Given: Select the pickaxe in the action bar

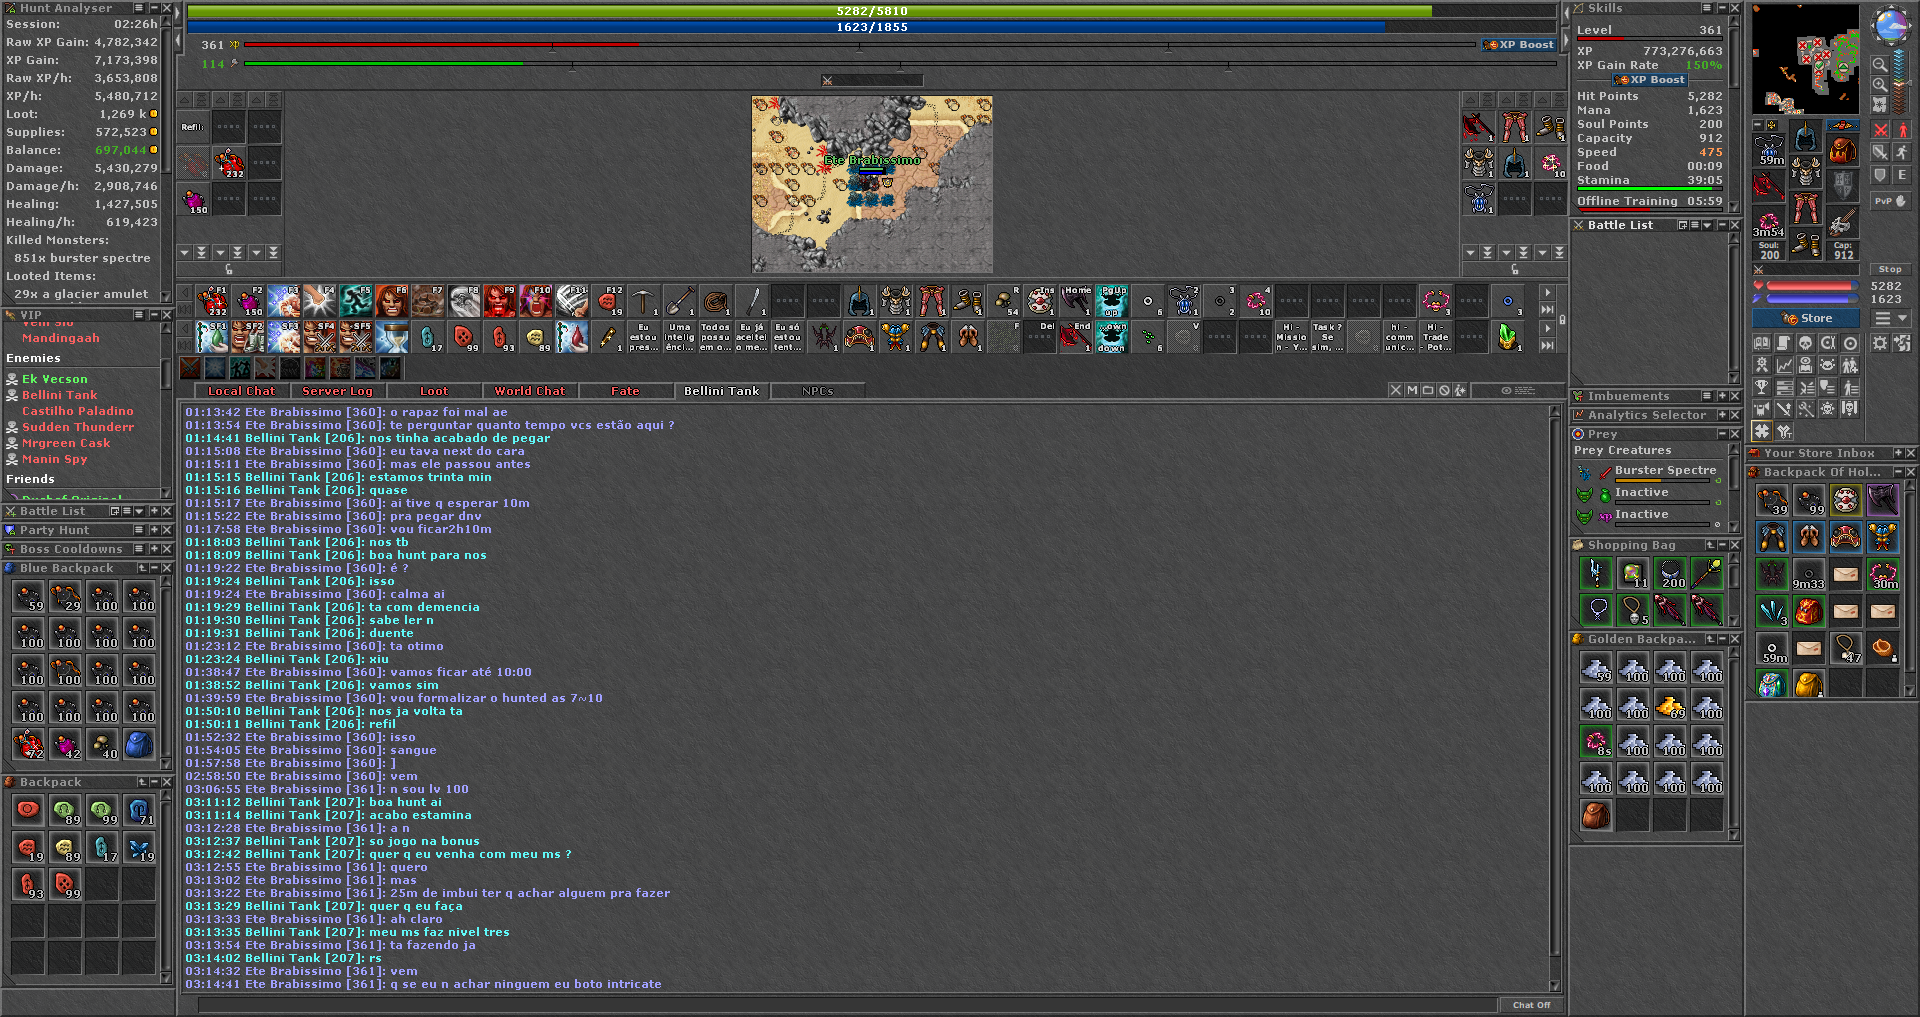Looking at the screenshot, I should coord(644,301).
